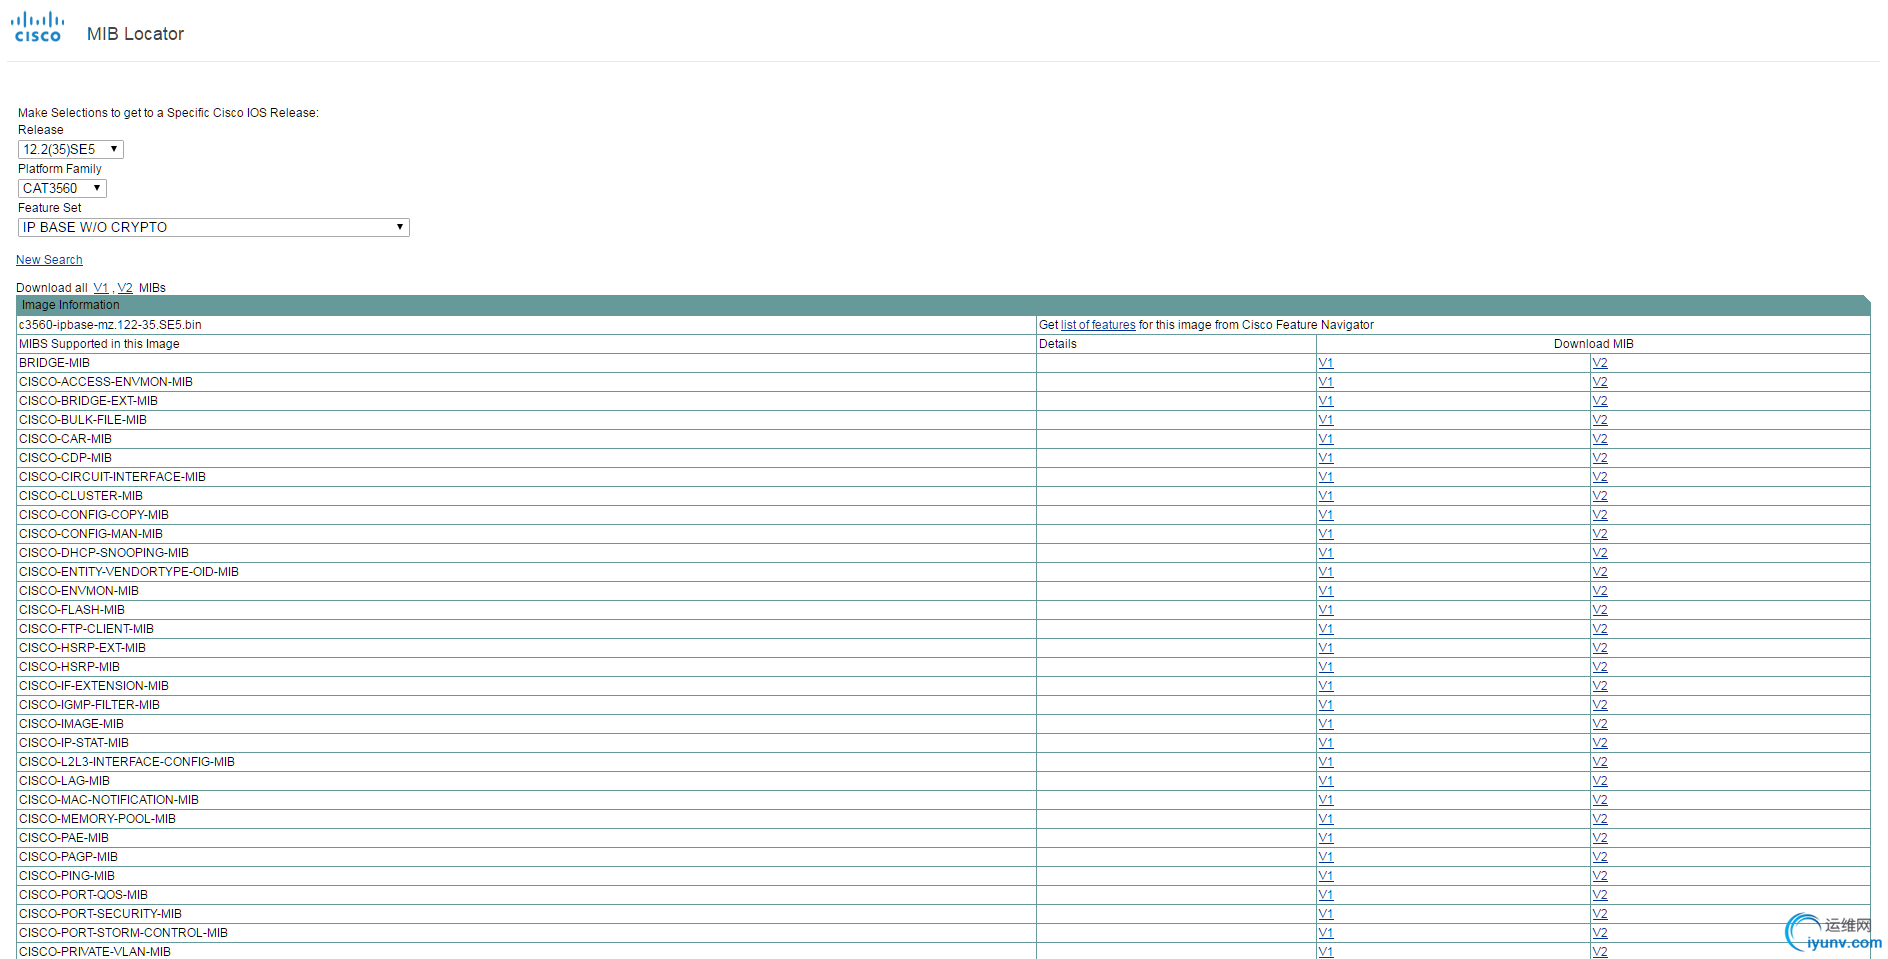1888x959 pixels.
Task: Download V1 of CISCO-LAG-MIB
Action: (x=1326, y=781)
